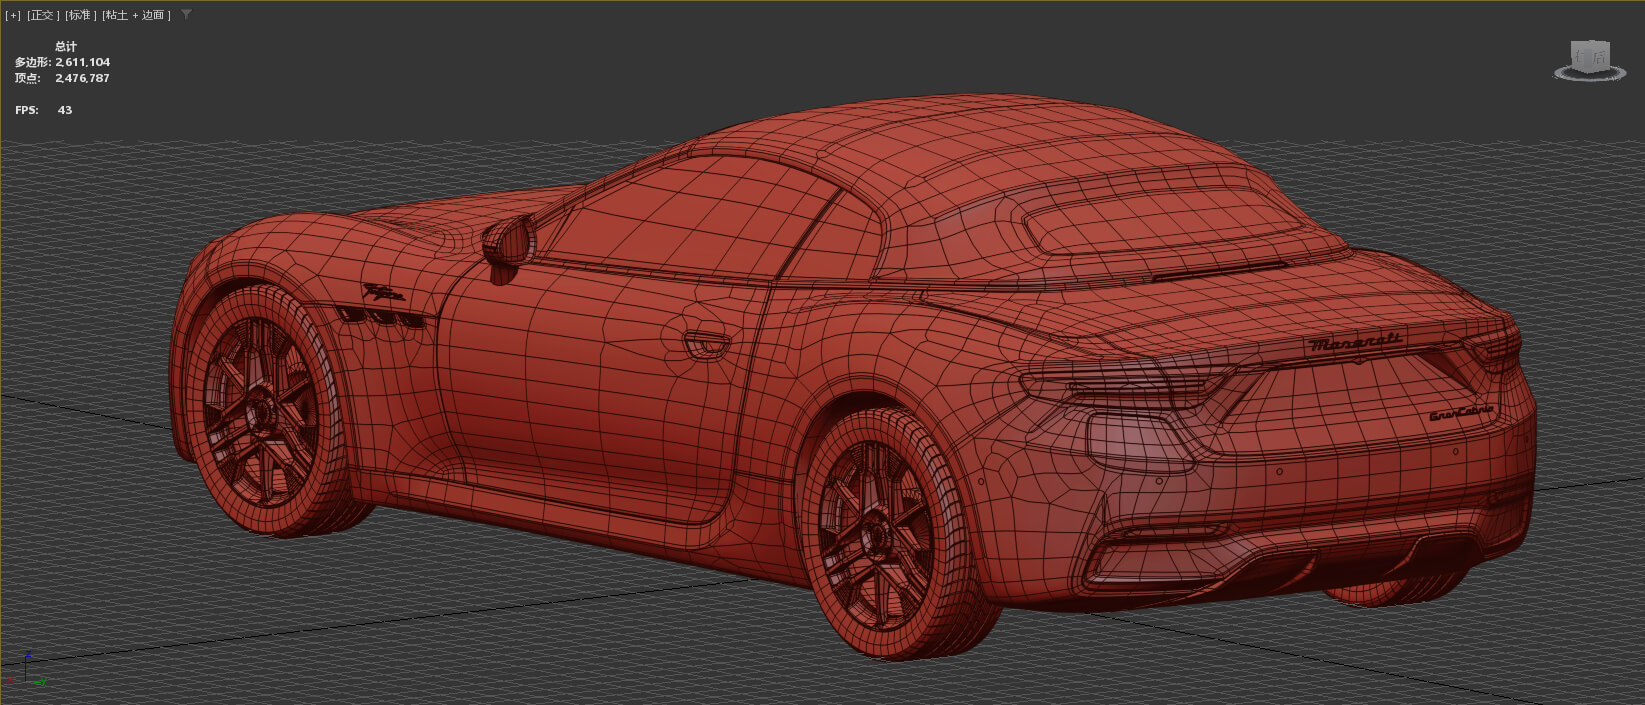This screenshot has width=1645, height=705.
Task: Click the Trofeo badge on front fender
Action: (384, 293)
